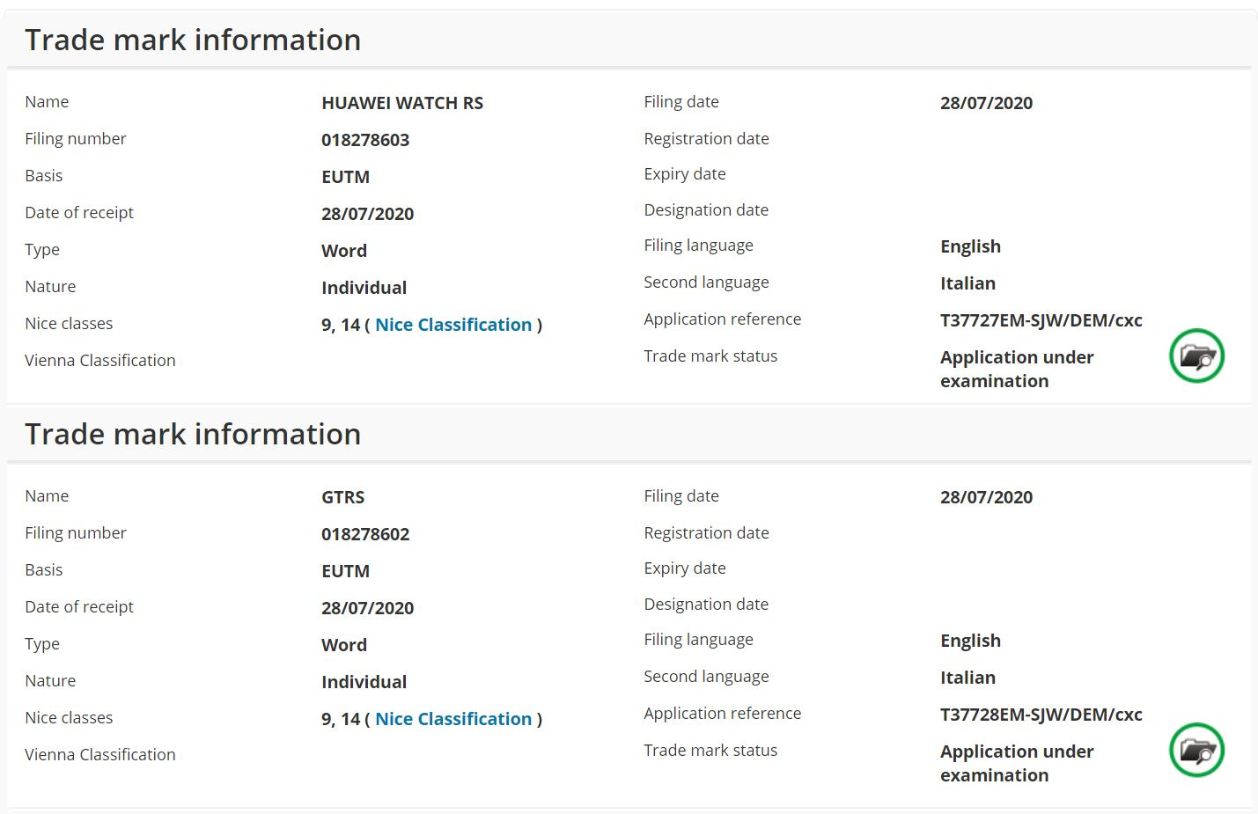Click the 'Trade mark information' heading above GTRS
This screenshot has width=1258, height=814.
193,434
